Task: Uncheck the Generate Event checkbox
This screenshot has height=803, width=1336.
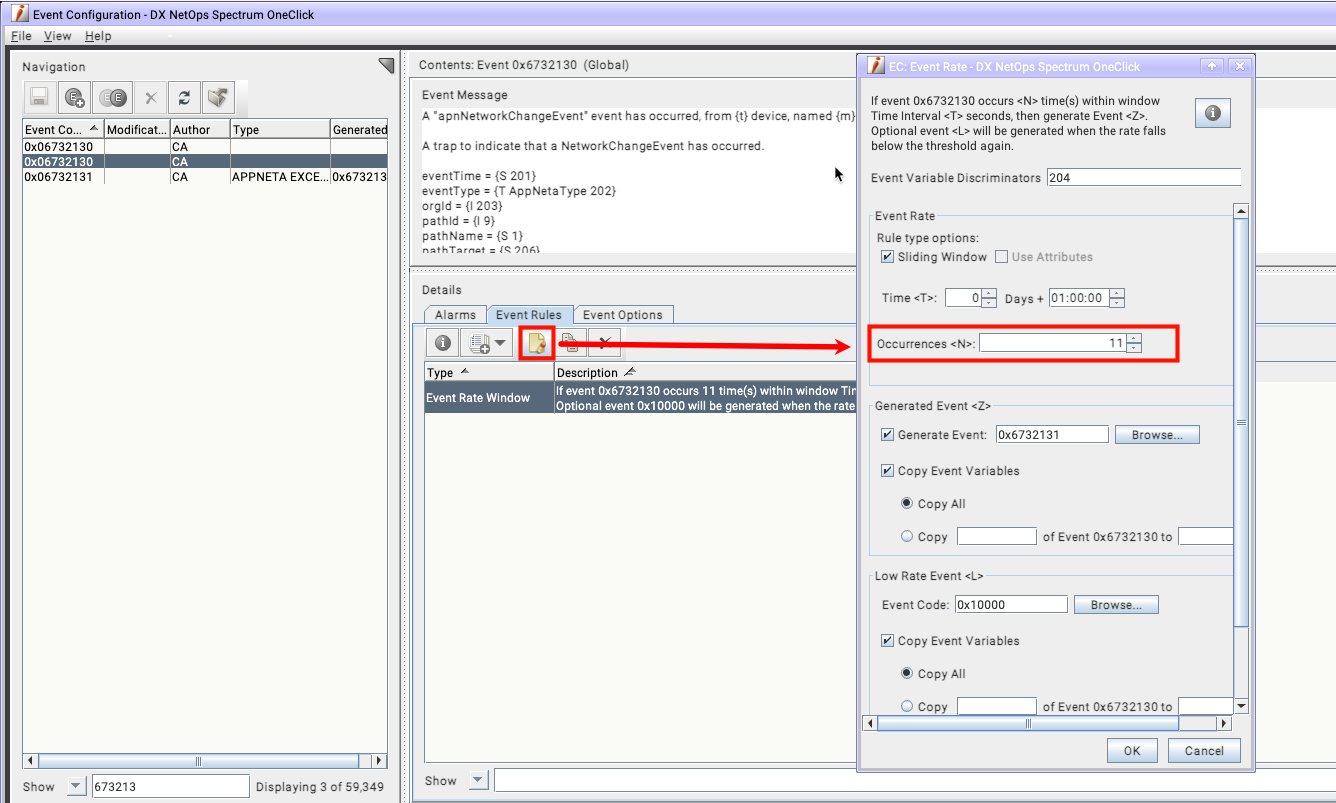Action: click(887, 435)
